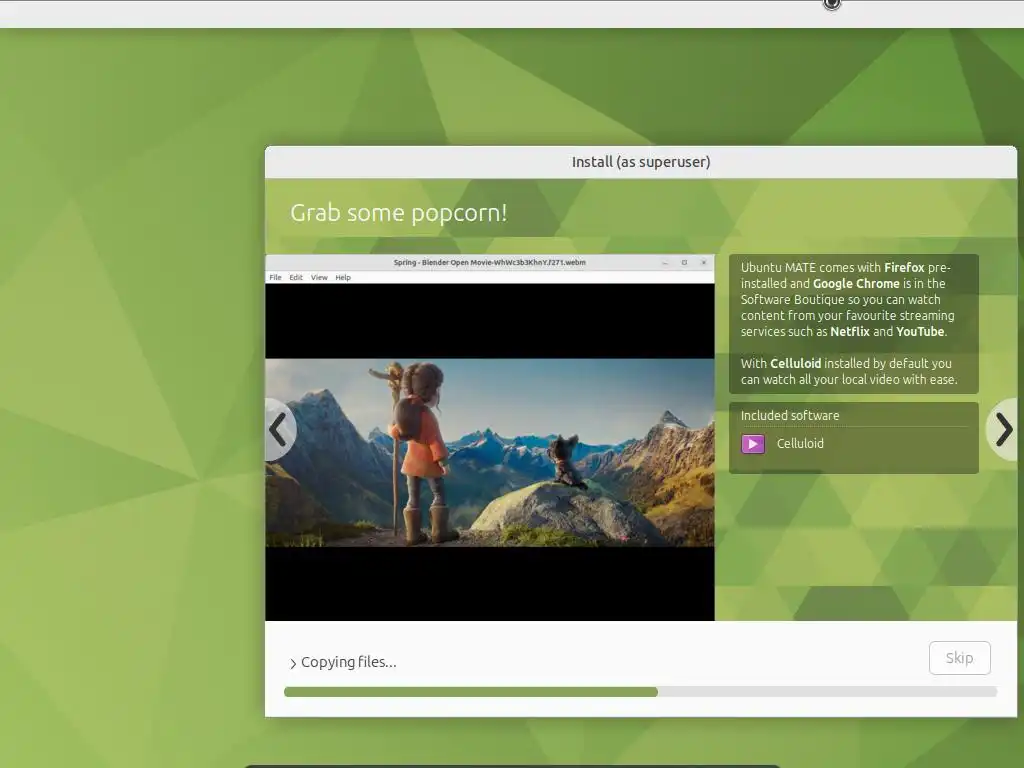This screenshot has height=768, width=1024.
Task: Go to the previous slide with left arrow
Action: click(280, 429)
